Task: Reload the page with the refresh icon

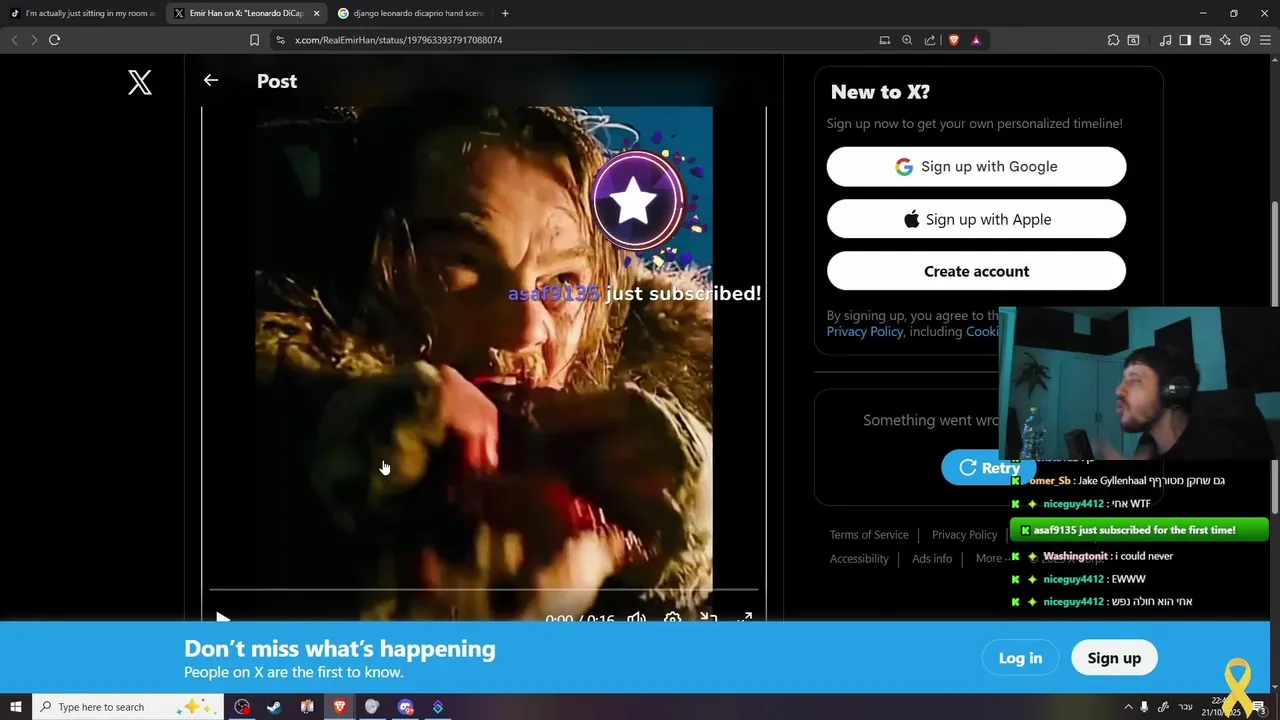Action: click(54, 40)
